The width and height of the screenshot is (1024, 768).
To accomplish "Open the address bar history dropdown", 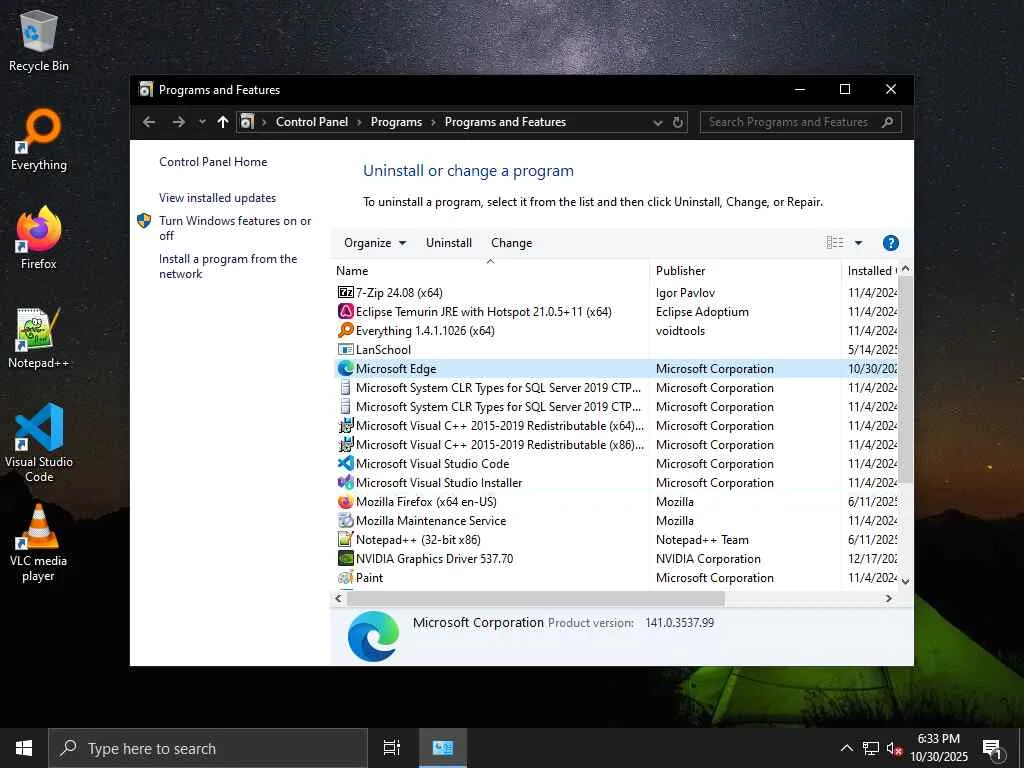I will click(x=658, y=122).
